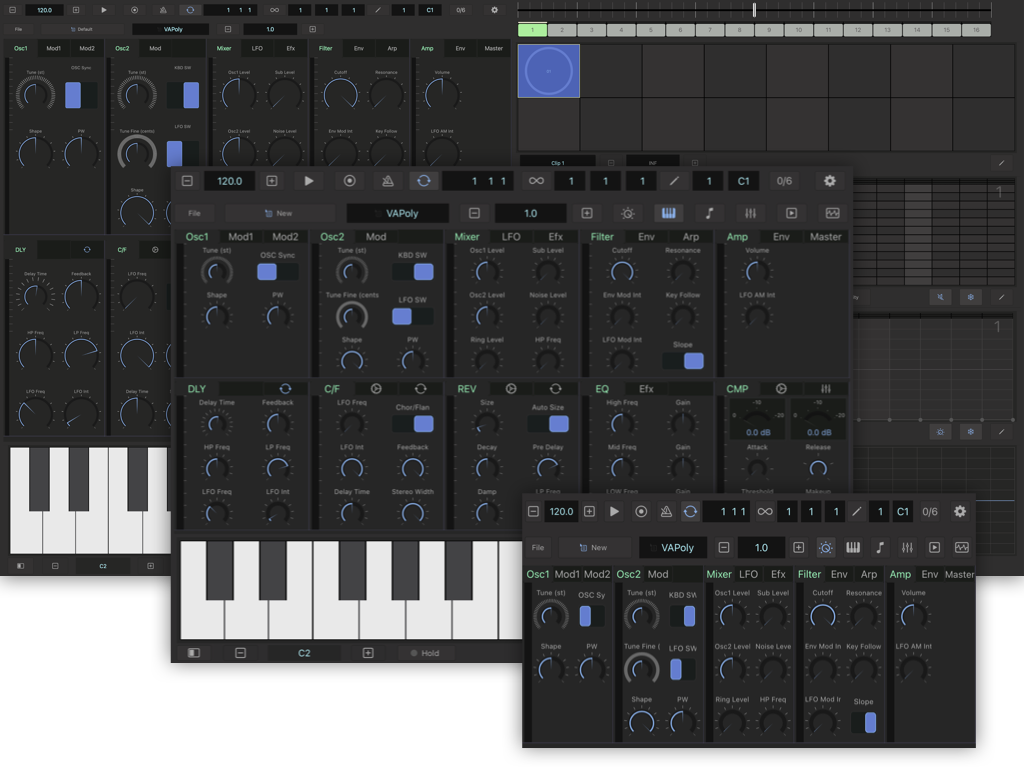Click the plus button beside C2 in the middle window
This screenshot has height=768, width=1024.
point(368,653)
